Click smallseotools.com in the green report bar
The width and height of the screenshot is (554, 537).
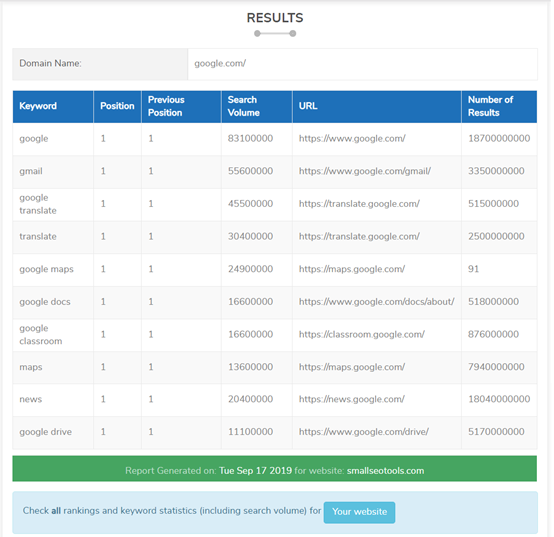tap(385, 471)
